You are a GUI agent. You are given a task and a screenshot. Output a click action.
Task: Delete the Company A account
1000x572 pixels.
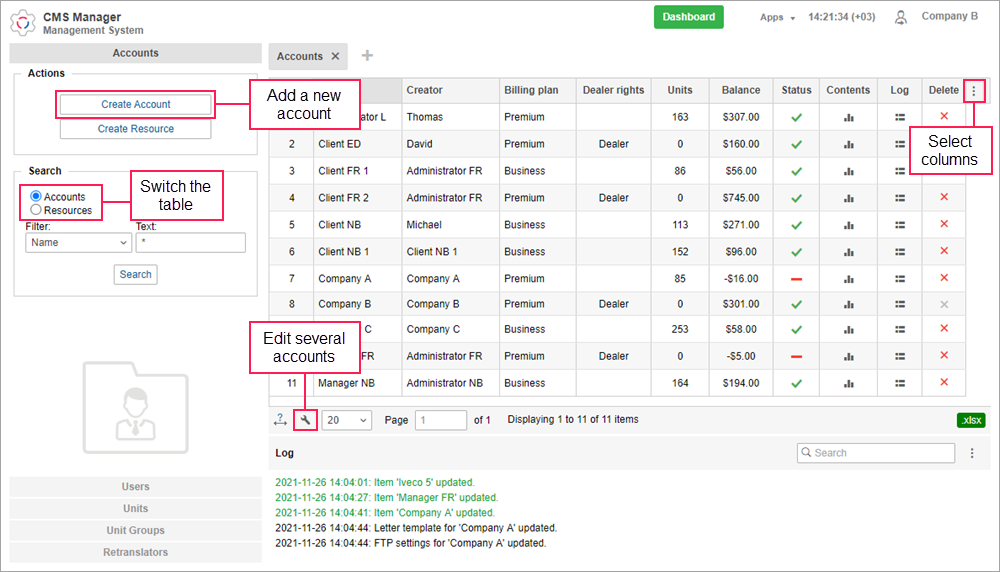point(944,277)
